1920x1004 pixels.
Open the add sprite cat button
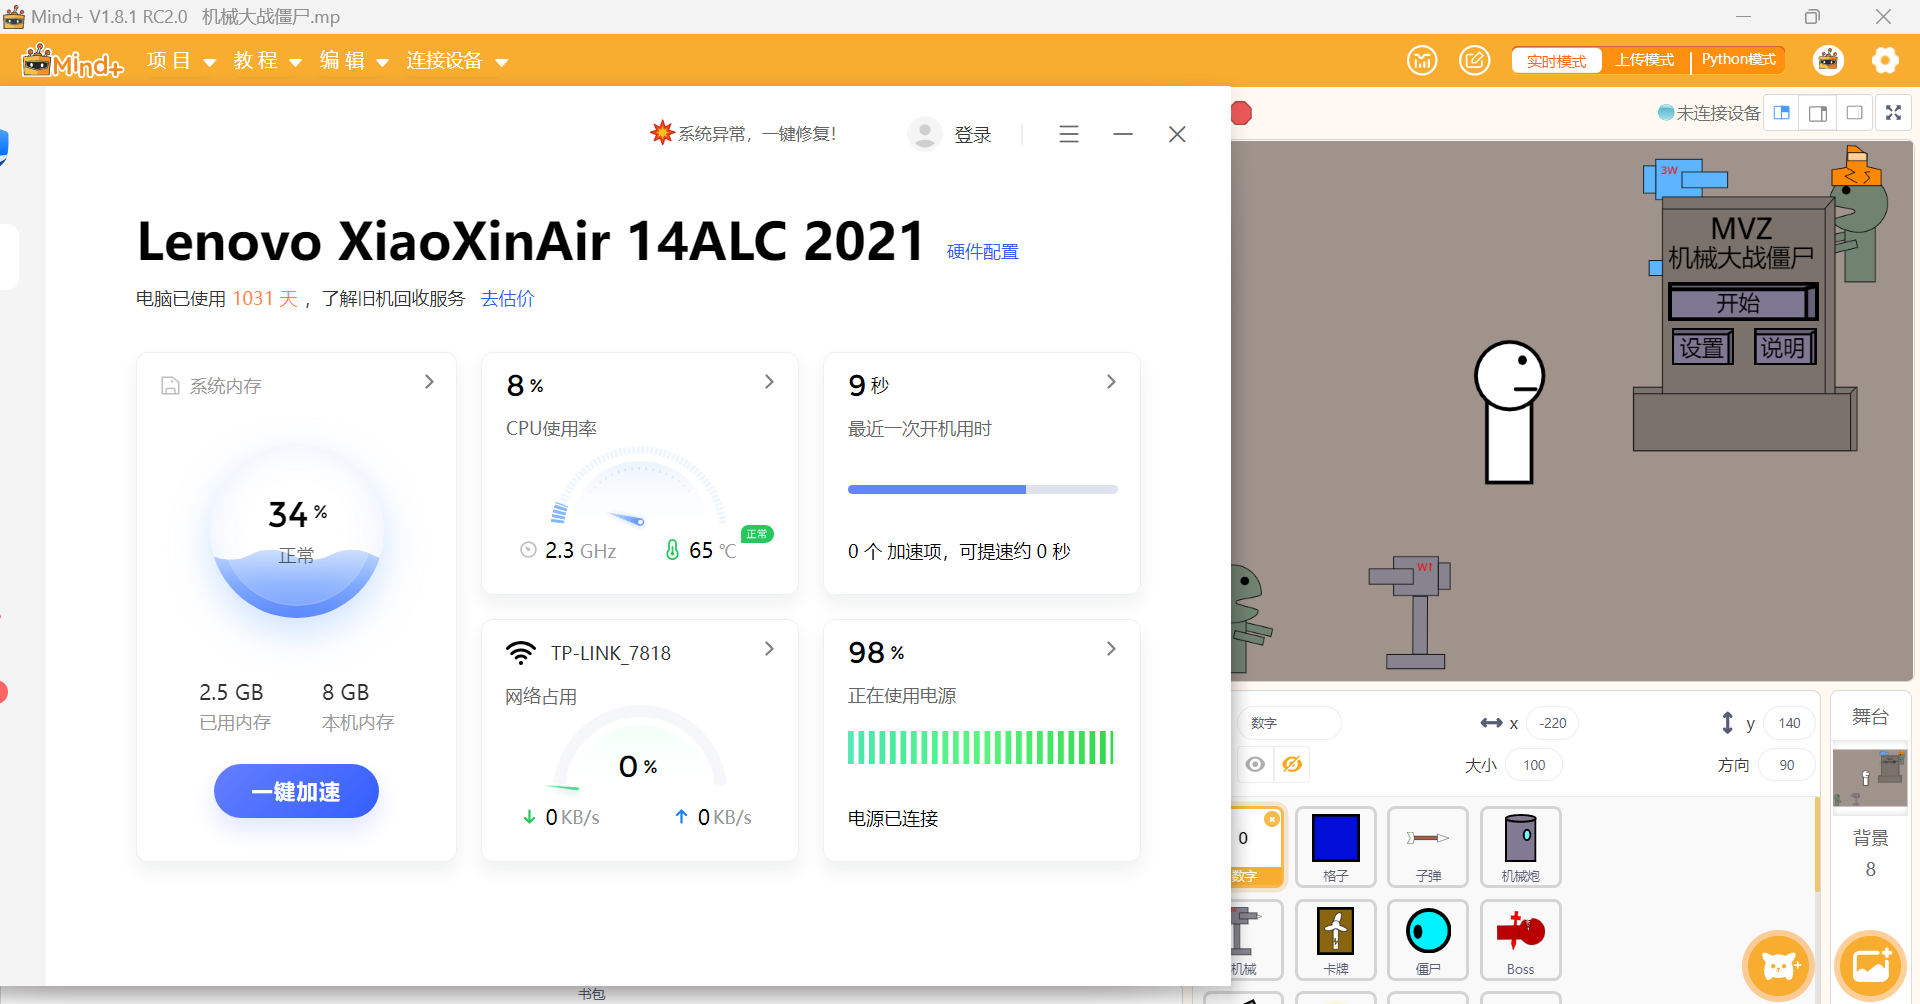point(1779,965)
